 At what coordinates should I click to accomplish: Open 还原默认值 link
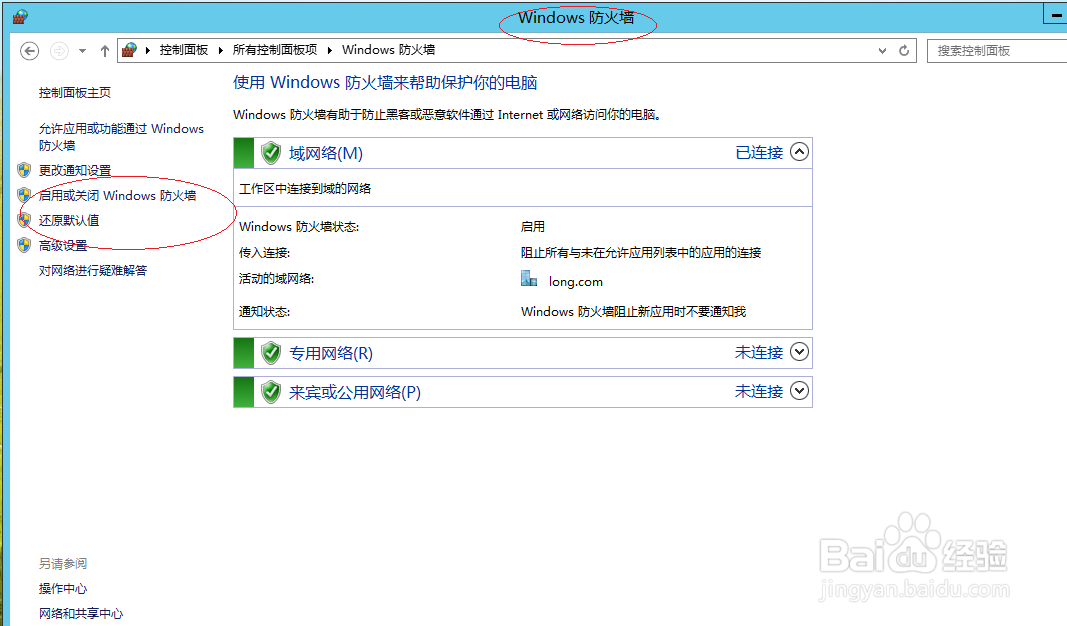point(69,220)
